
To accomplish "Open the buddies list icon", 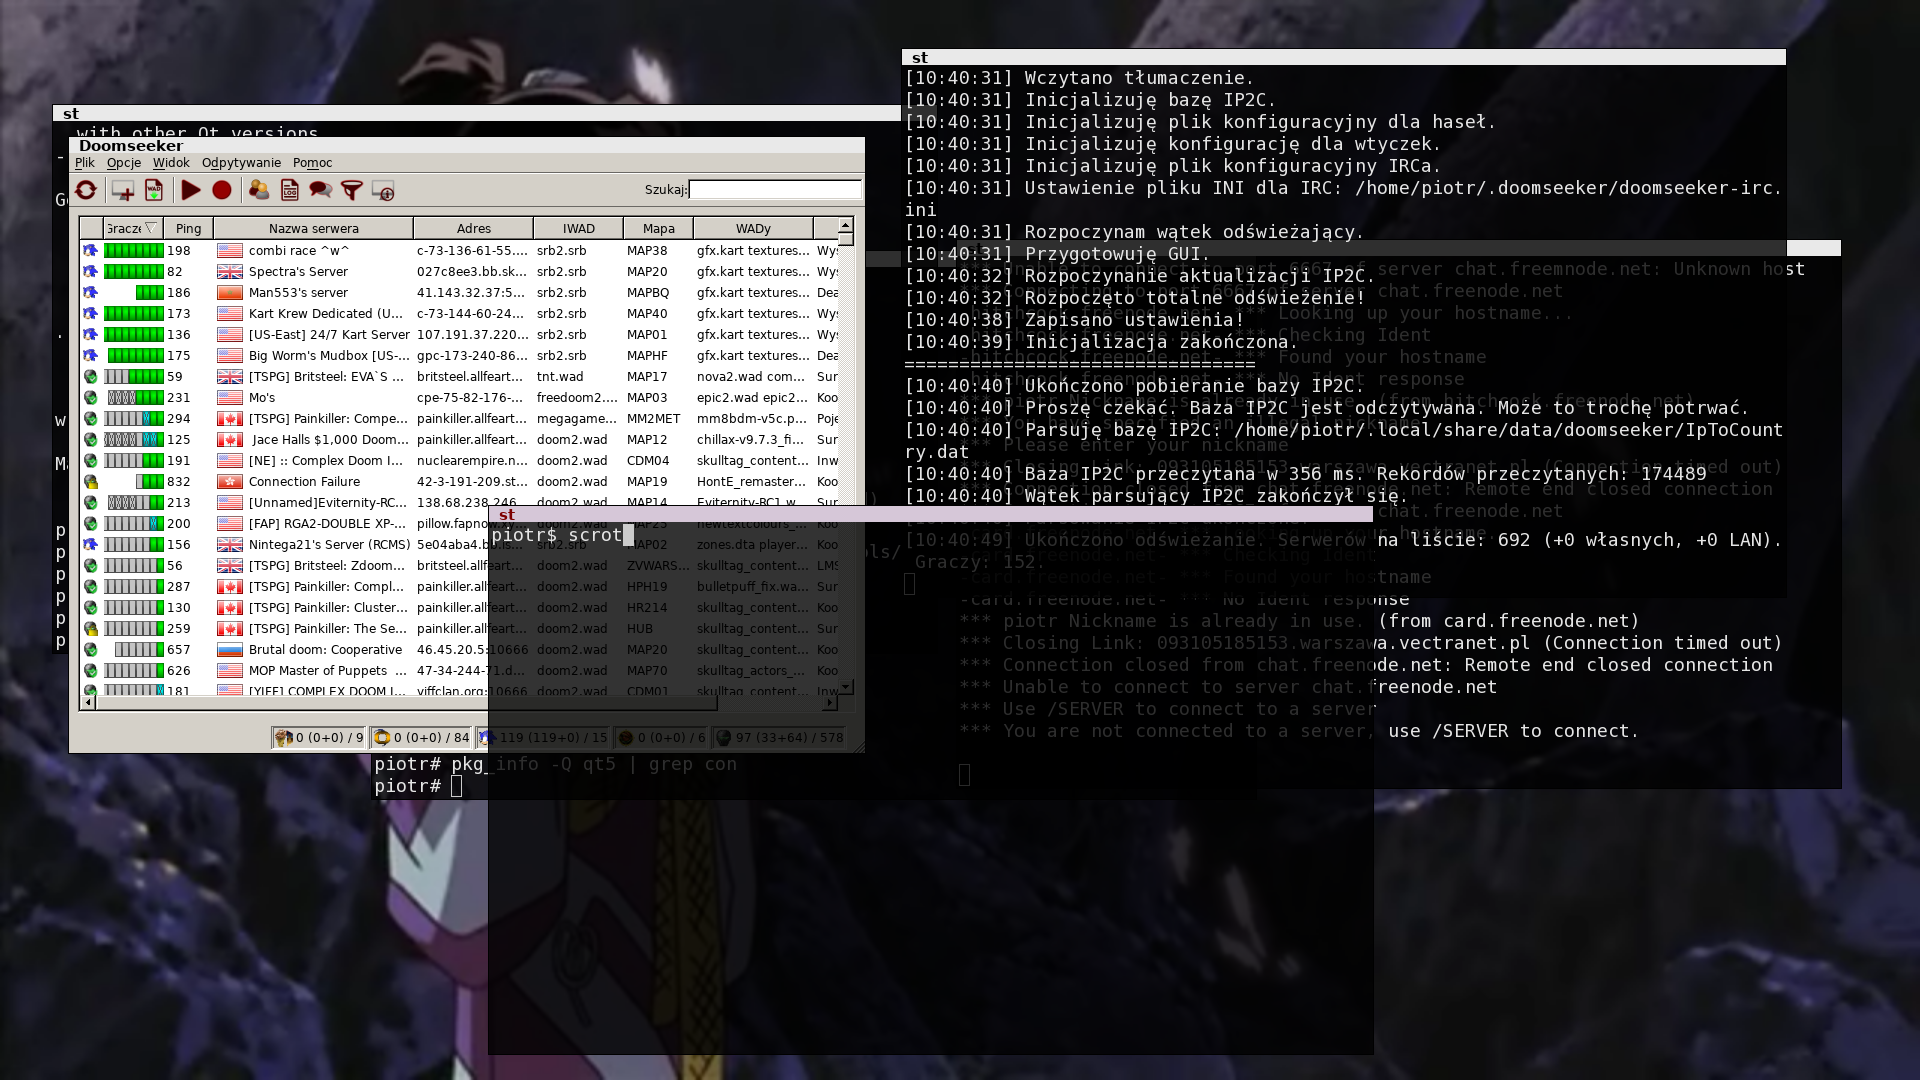I will pos(259,190).
